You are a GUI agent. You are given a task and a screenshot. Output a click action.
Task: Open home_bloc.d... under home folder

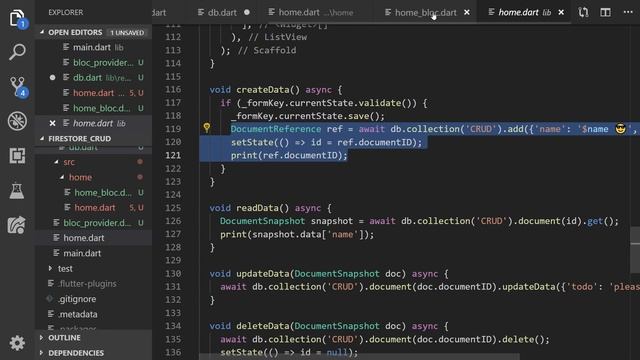[x=93, y=193]
